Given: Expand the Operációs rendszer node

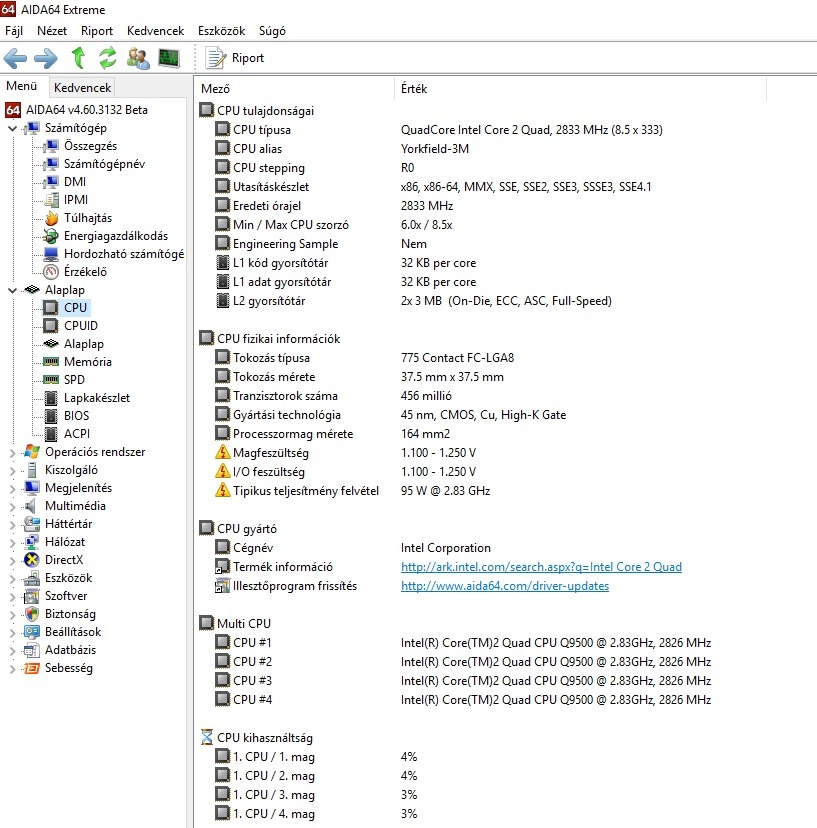Looking at the screenshot, I should 12,453.
